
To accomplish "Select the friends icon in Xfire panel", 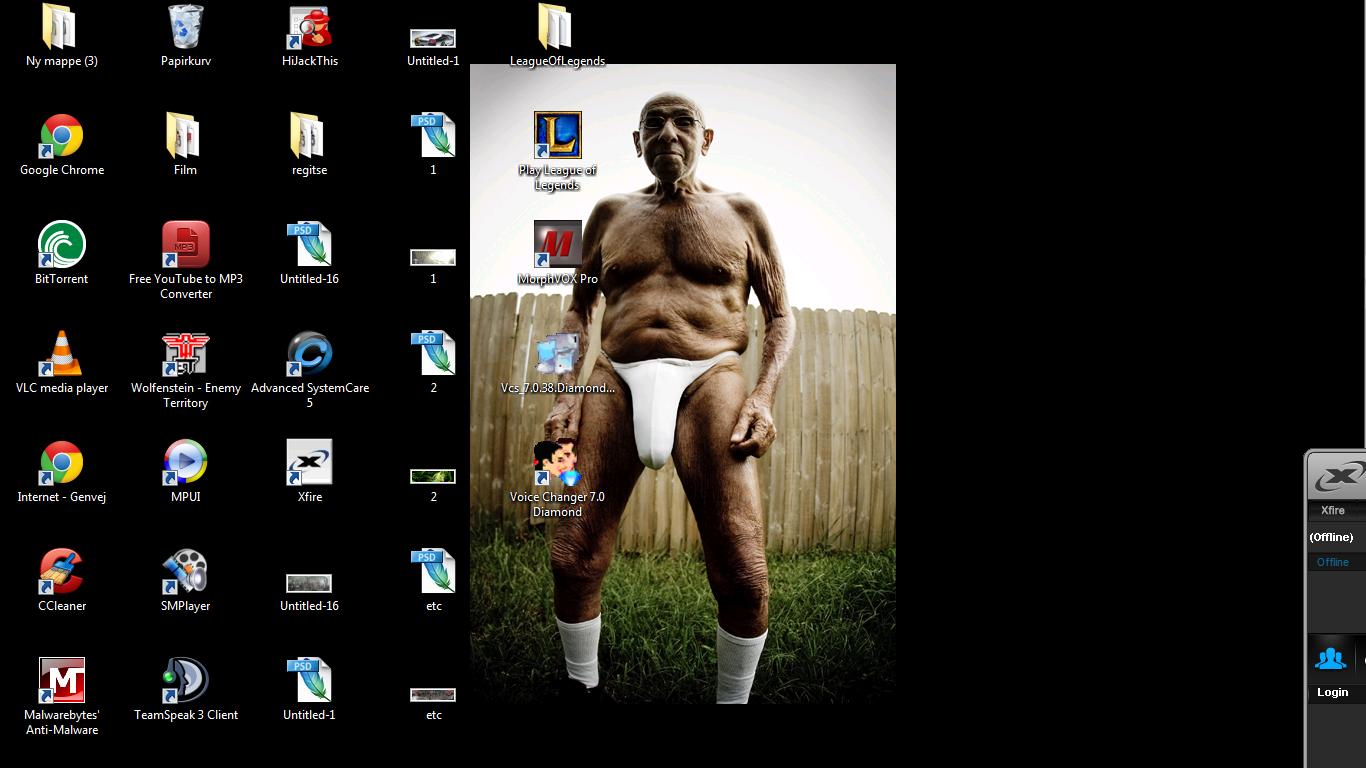I will pyautogui.click(x=1330, y=658).
